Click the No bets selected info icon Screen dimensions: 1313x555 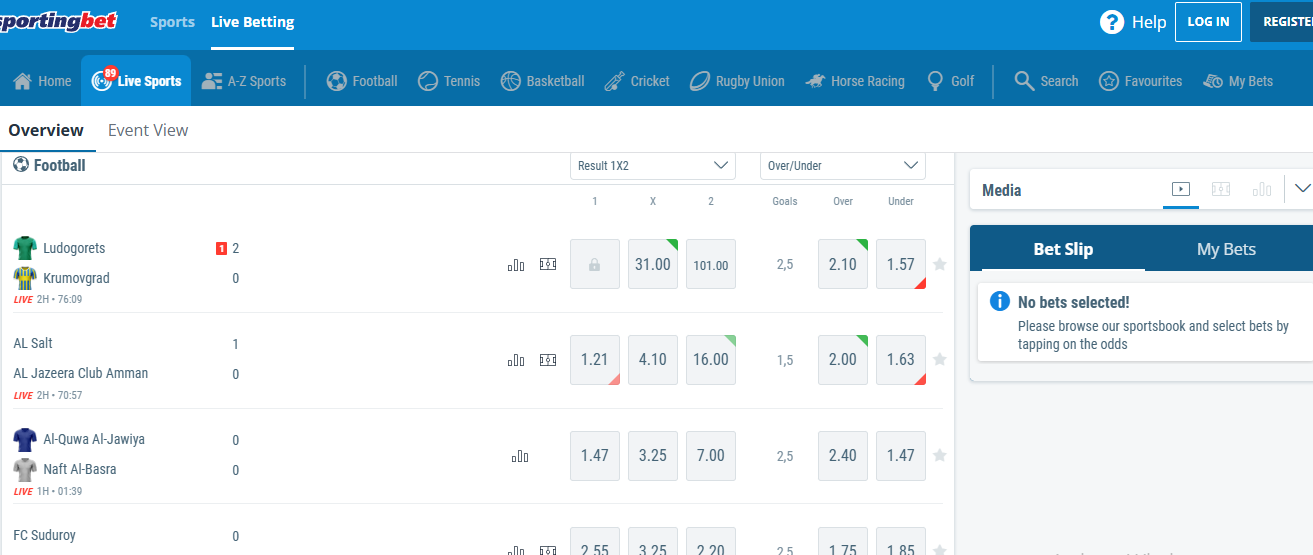(x=999, y=302)
